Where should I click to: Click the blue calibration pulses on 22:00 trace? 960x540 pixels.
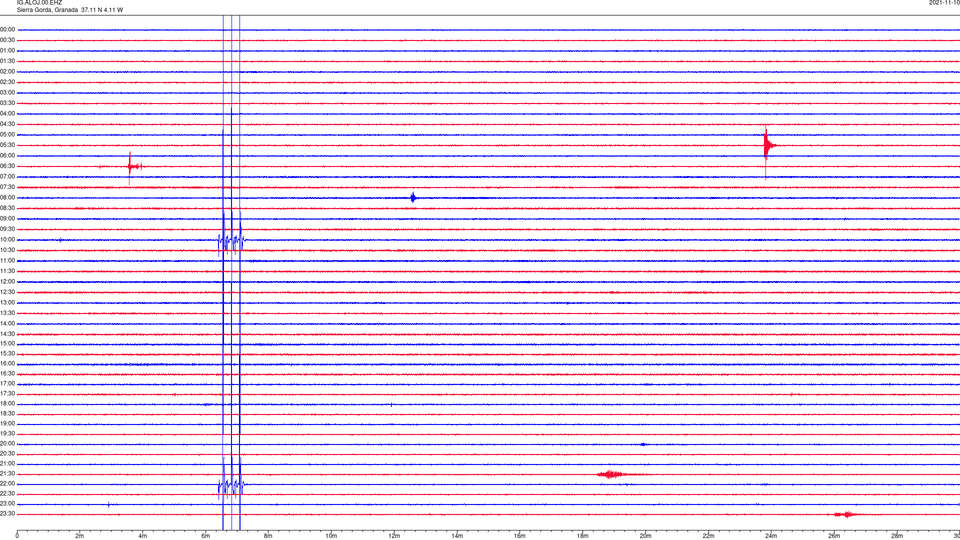(231, 484)
